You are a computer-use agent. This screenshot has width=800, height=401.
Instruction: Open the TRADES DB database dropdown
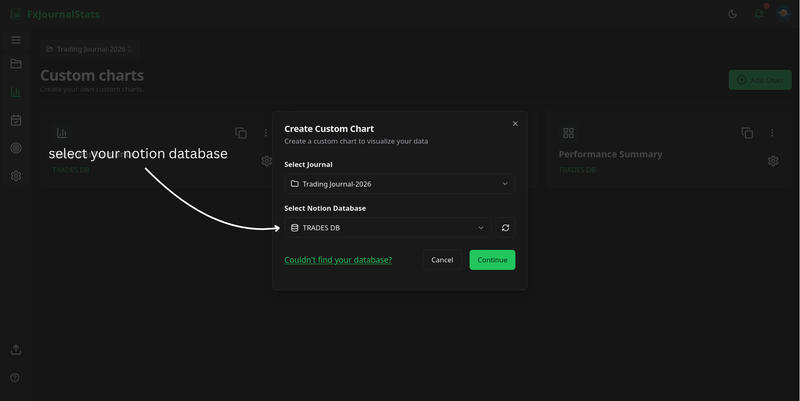click(387, 228)
